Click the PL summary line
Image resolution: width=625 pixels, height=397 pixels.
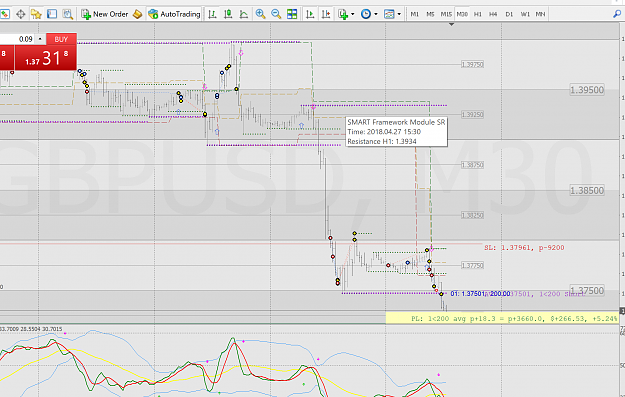pyautogui.click(x=513, y=318)
